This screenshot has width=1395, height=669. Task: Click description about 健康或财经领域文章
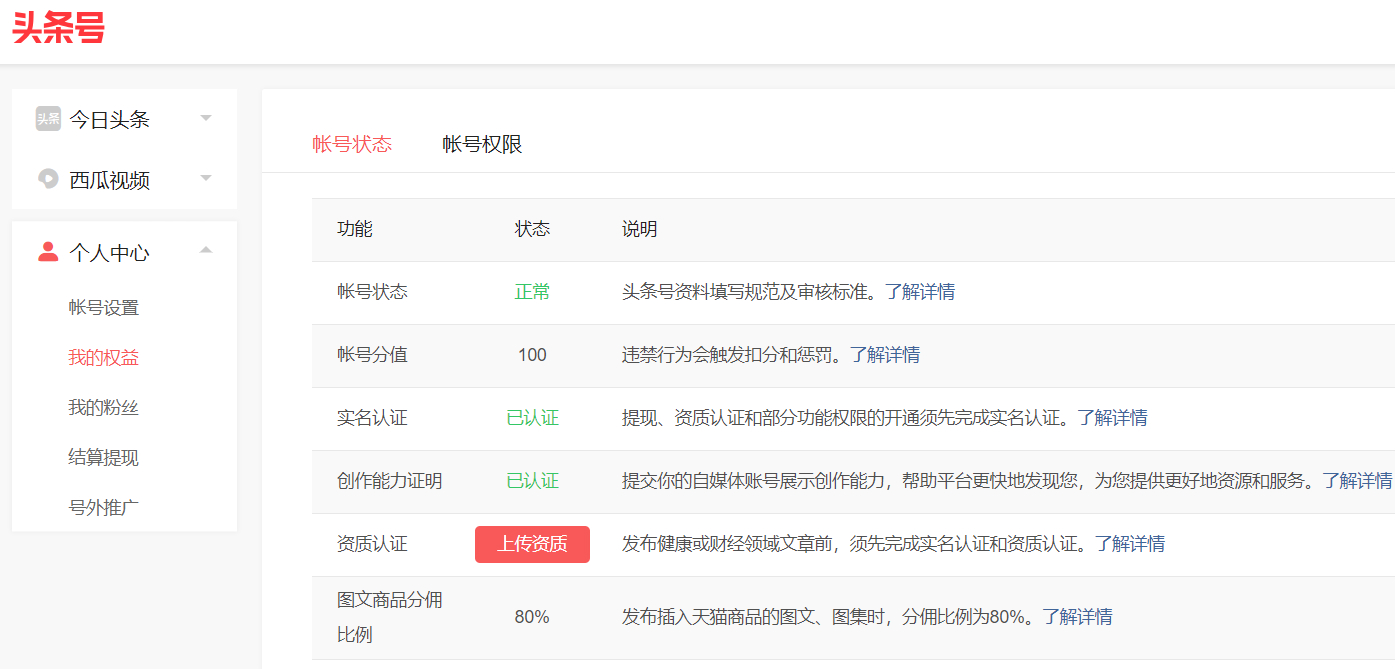click(858, 544)
